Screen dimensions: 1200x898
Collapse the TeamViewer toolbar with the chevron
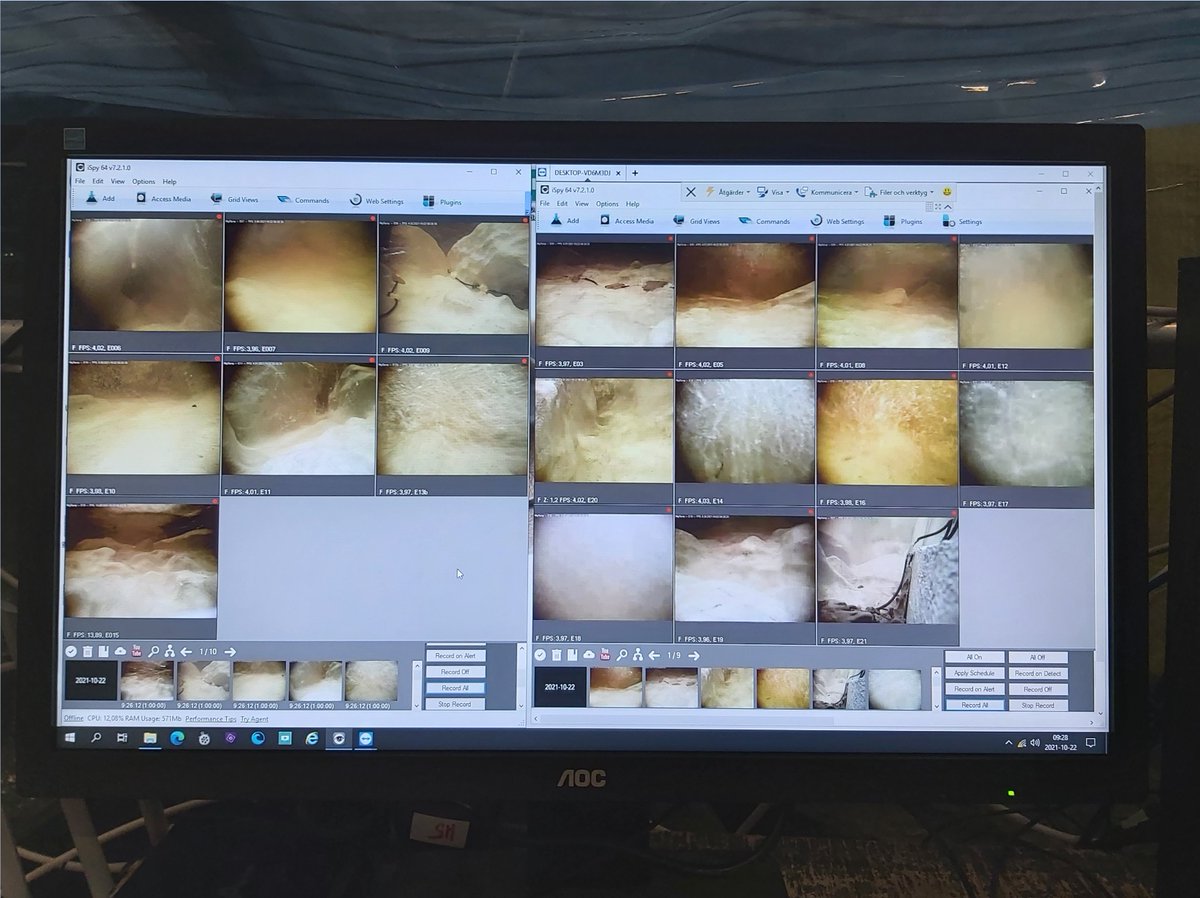[948, 207]
